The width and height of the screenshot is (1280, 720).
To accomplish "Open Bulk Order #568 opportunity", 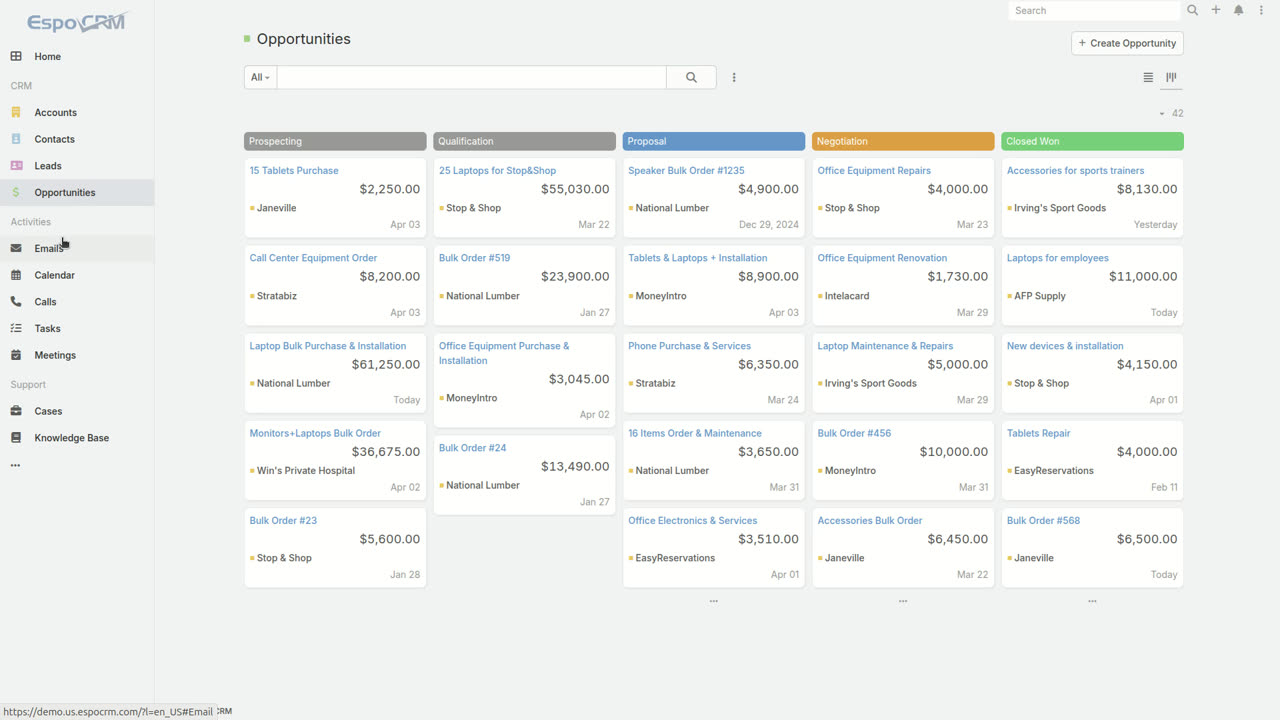I will [1043, 521].
